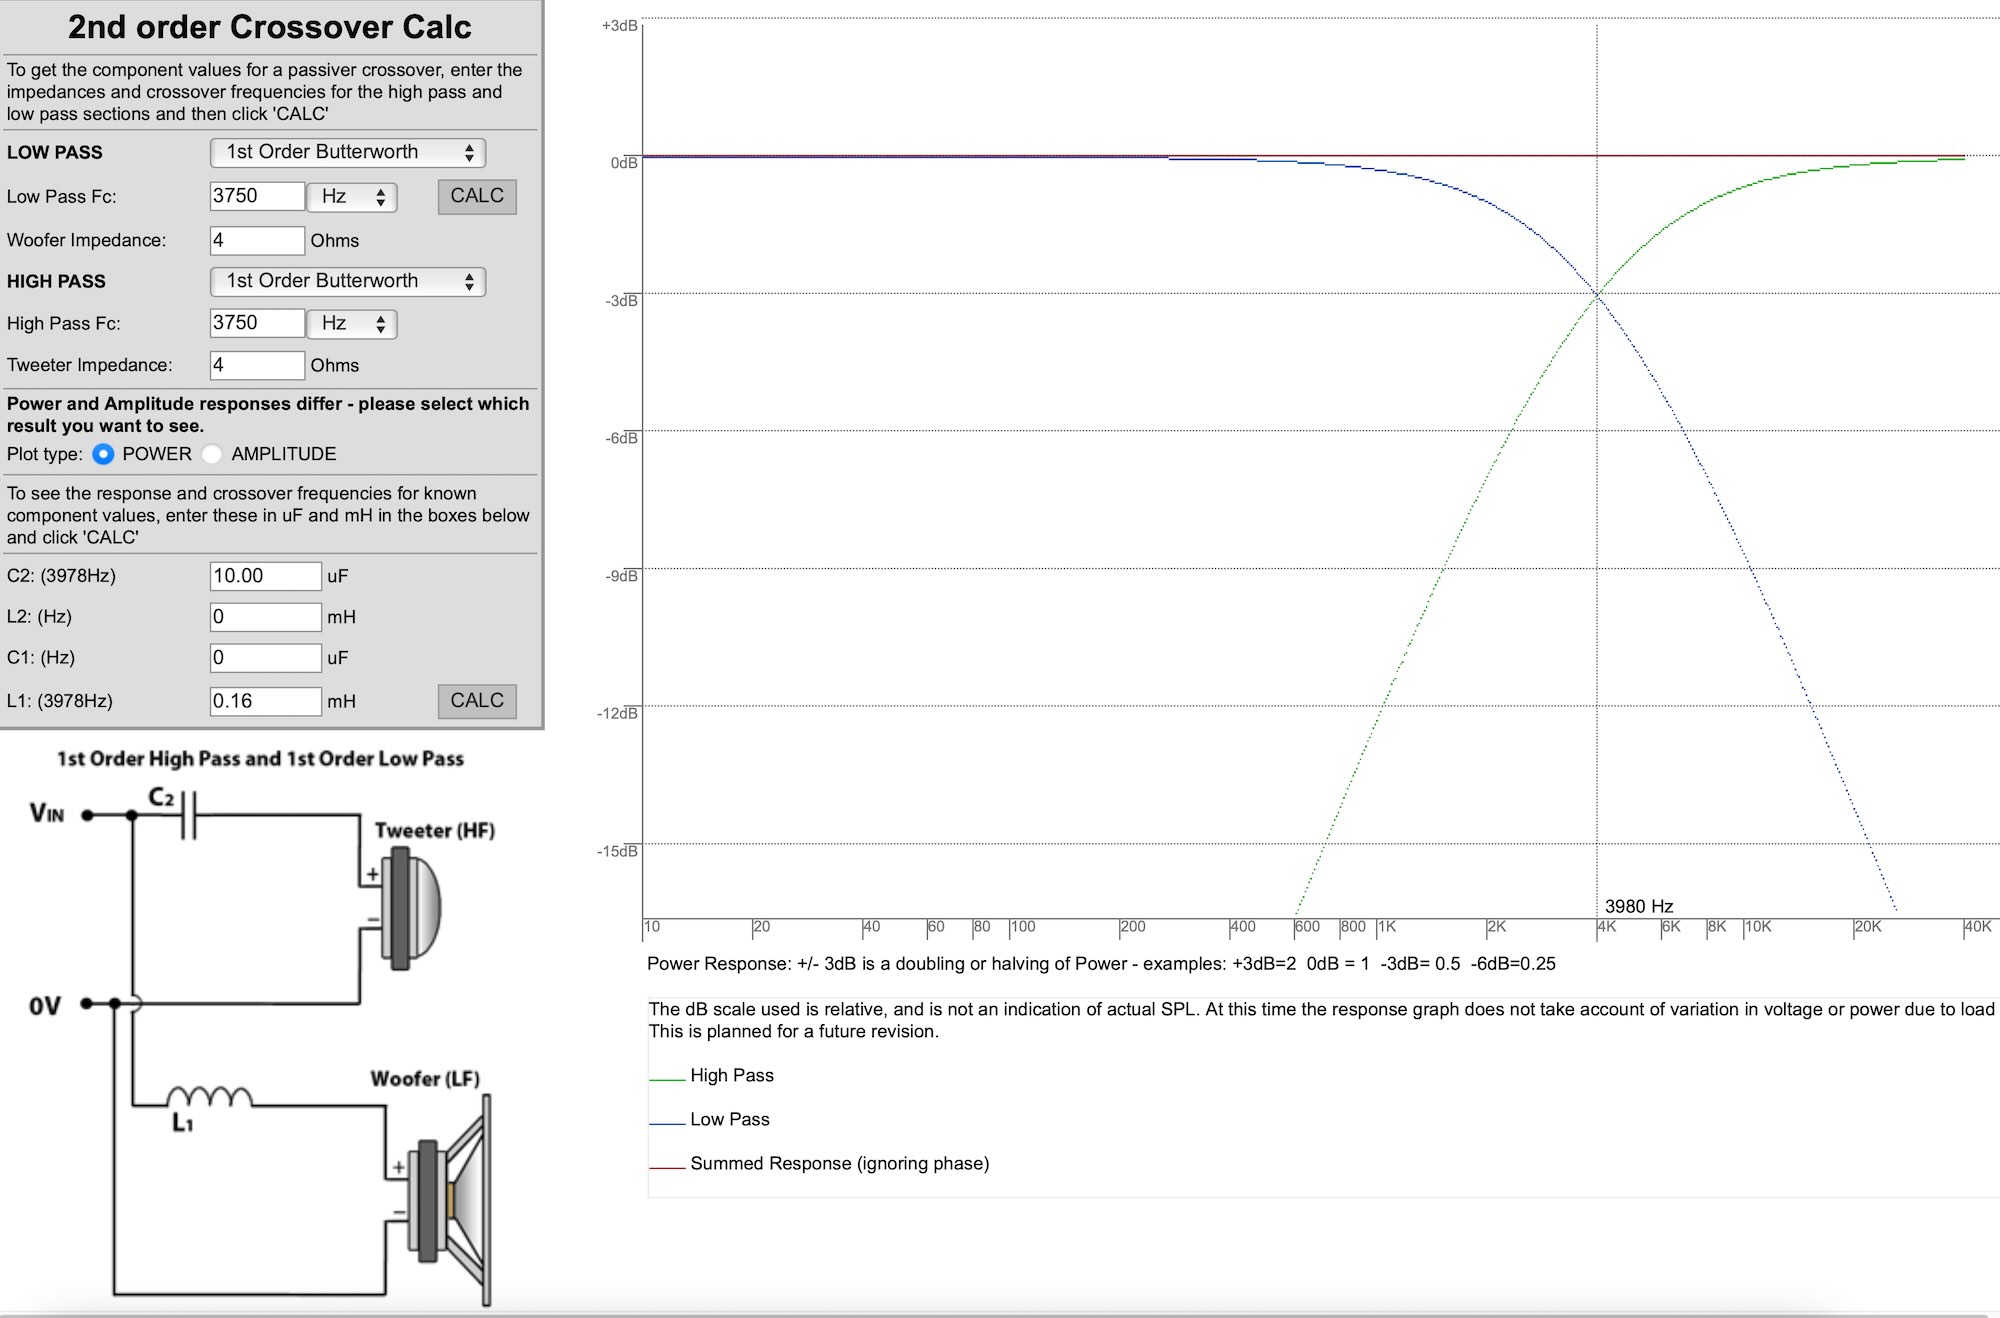
Task: Click the green High Pass legend line
Action: pyautogui.click(x=667, y=1080)
